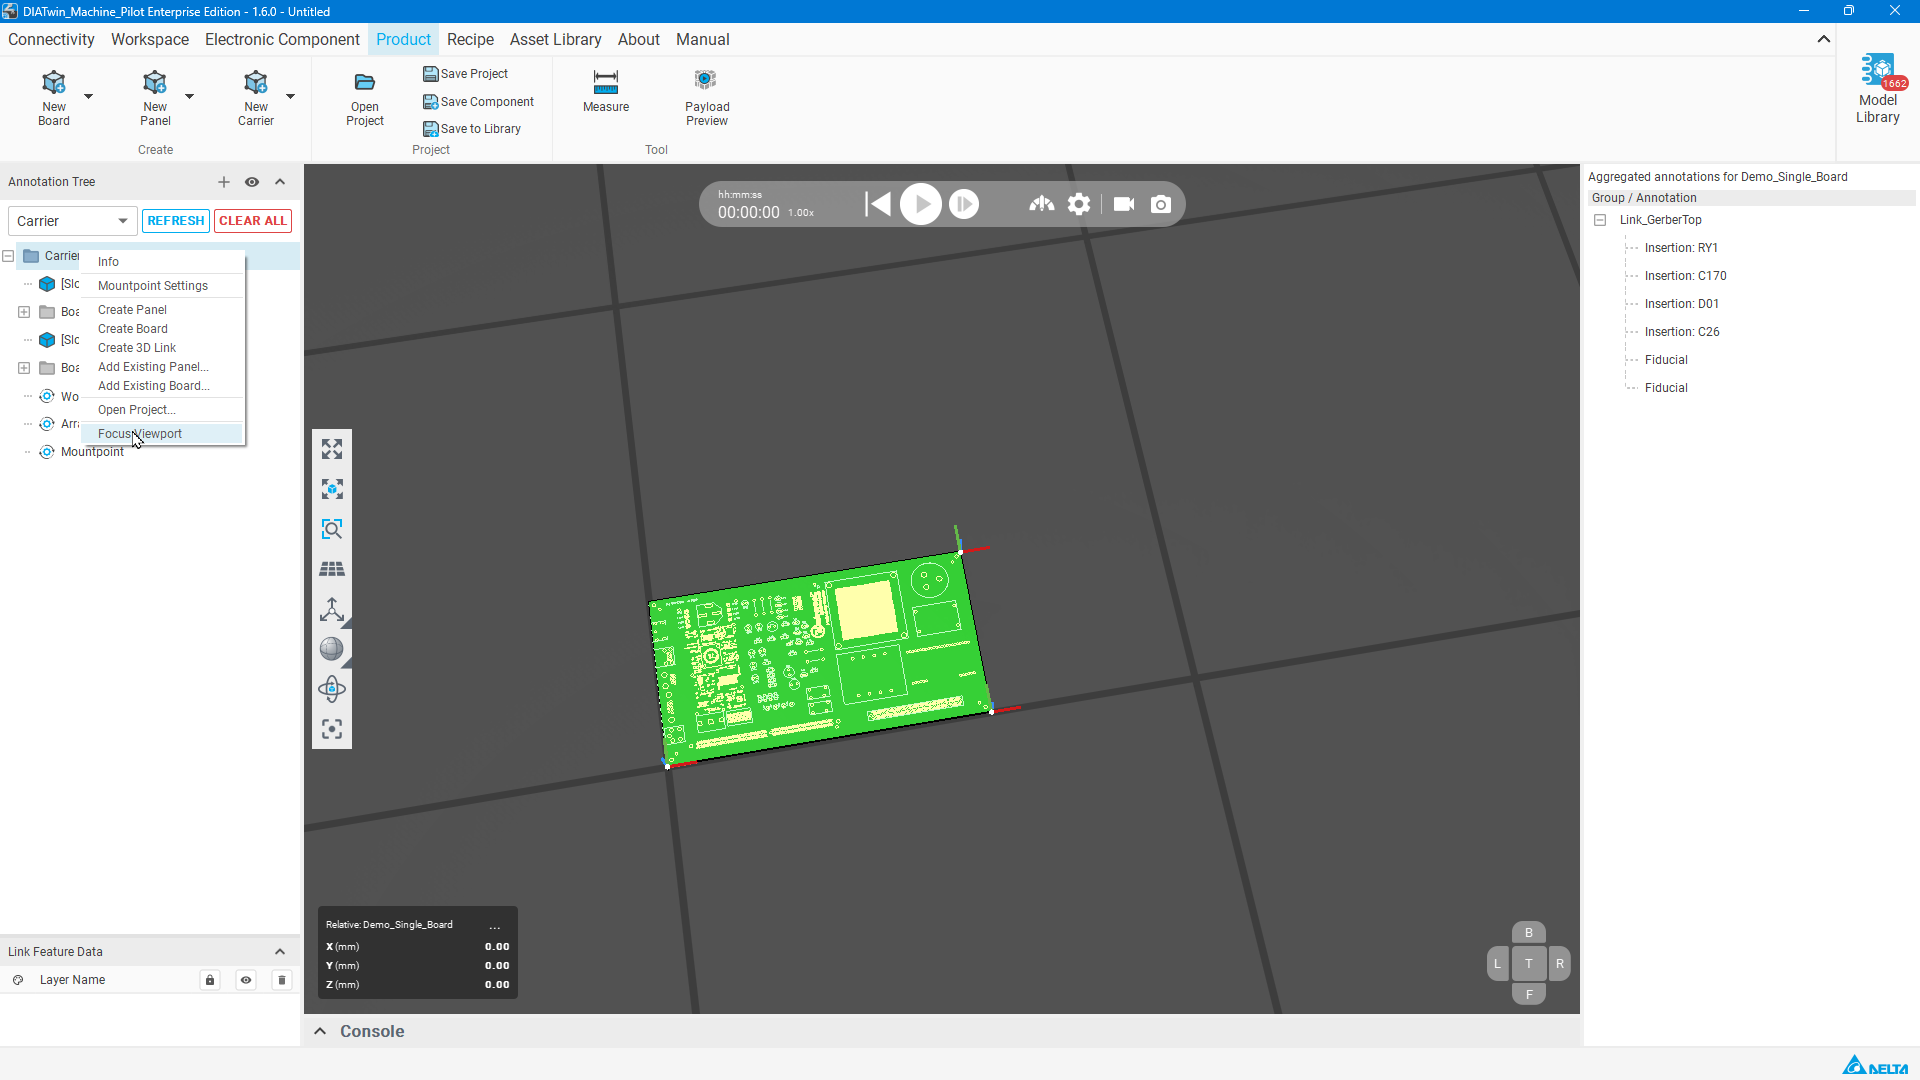Click the New Board icon
This screenshot has width=1920, height=1080.
54,97
